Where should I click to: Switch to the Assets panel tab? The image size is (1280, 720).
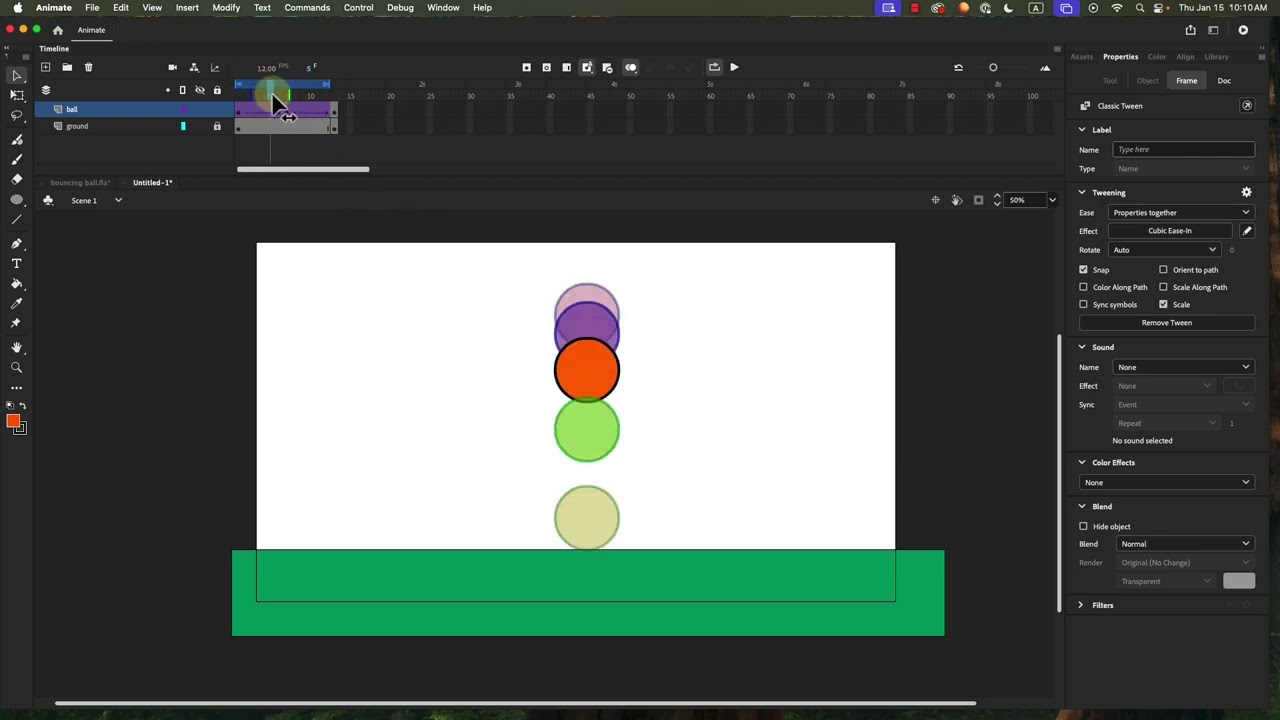1082,57
